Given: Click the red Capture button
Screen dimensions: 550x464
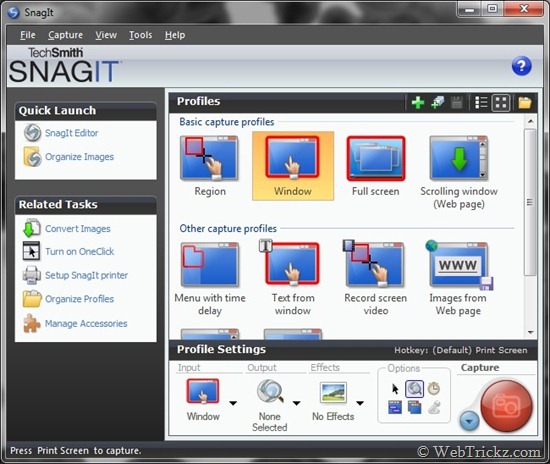Looking at the screenshot, I should (x=506, y=406).
